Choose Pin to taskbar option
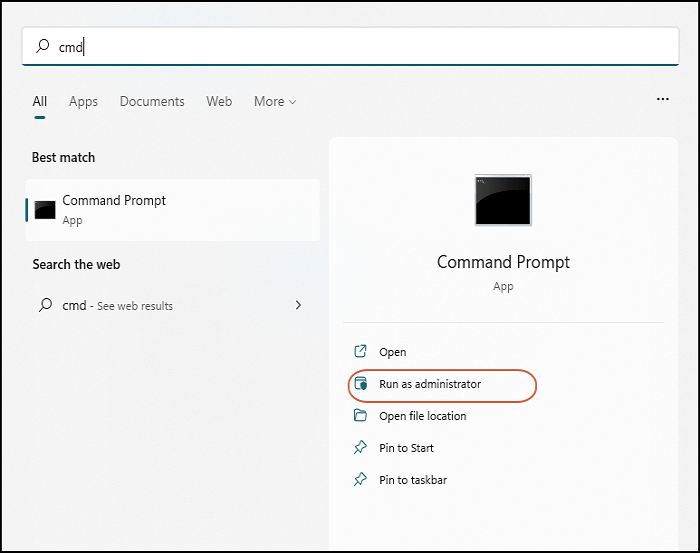Image resolution: width=700 pixels, height=553 pixels. point(412,480)
